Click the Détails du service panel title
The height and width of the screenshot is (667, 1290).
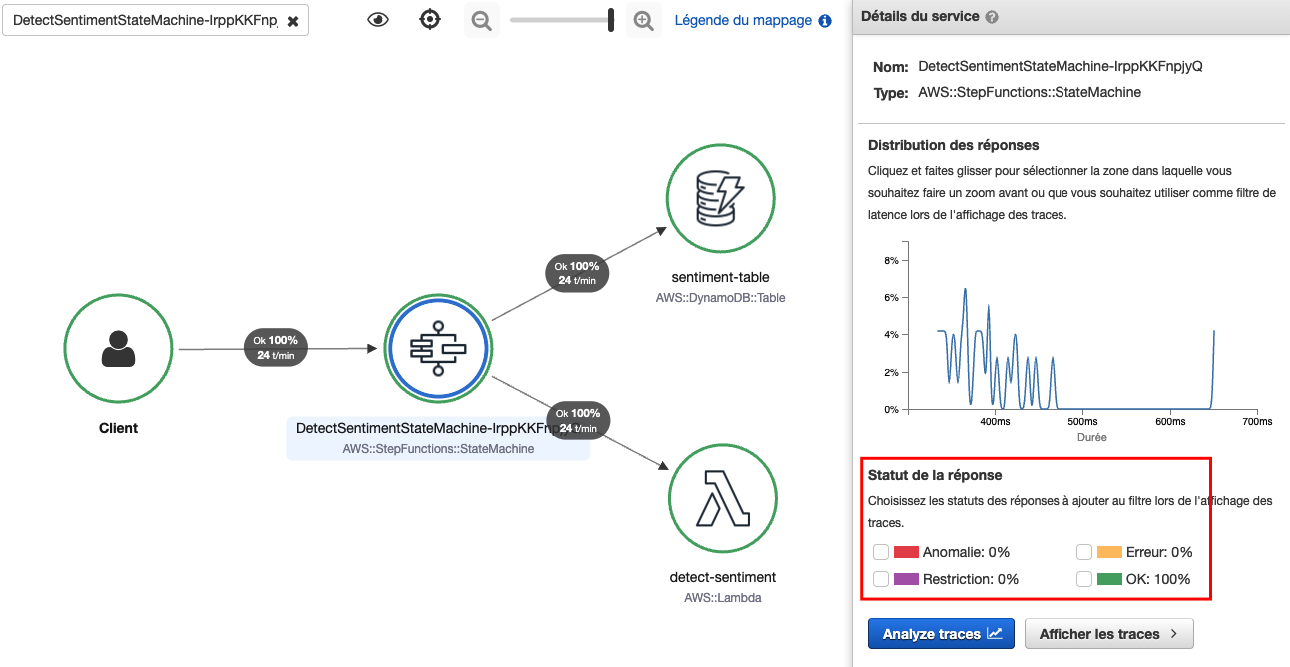coord(919,17)
